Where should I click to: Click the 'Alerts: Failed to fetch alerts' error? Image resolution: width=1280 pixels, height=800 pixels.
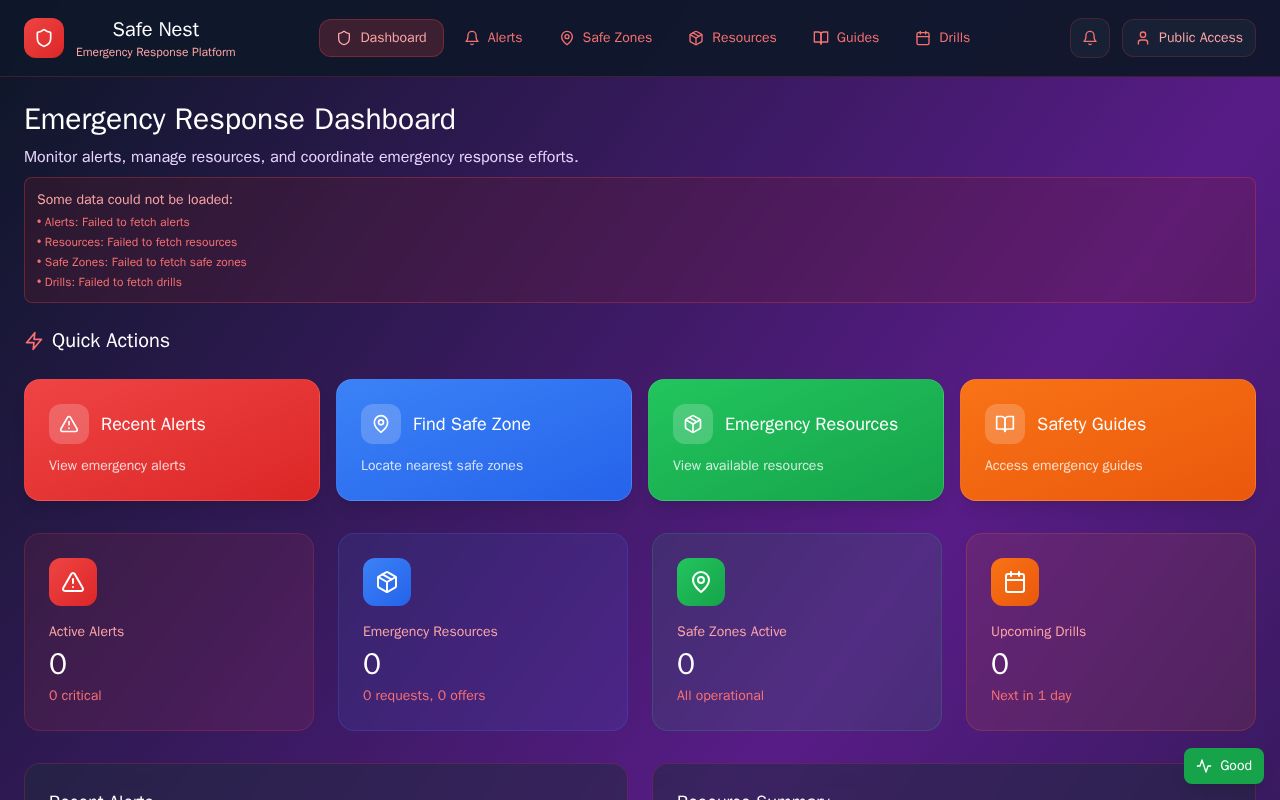113,222
